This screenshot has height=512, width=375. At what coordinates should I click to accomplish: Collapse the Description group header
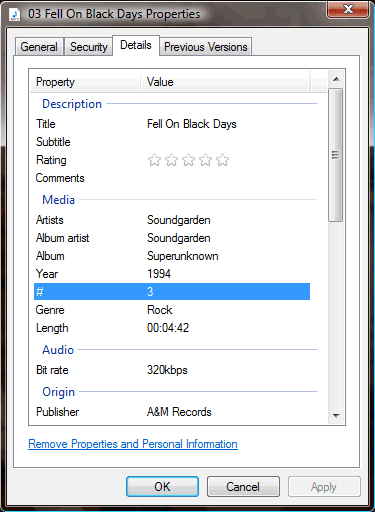pos(72,104)
